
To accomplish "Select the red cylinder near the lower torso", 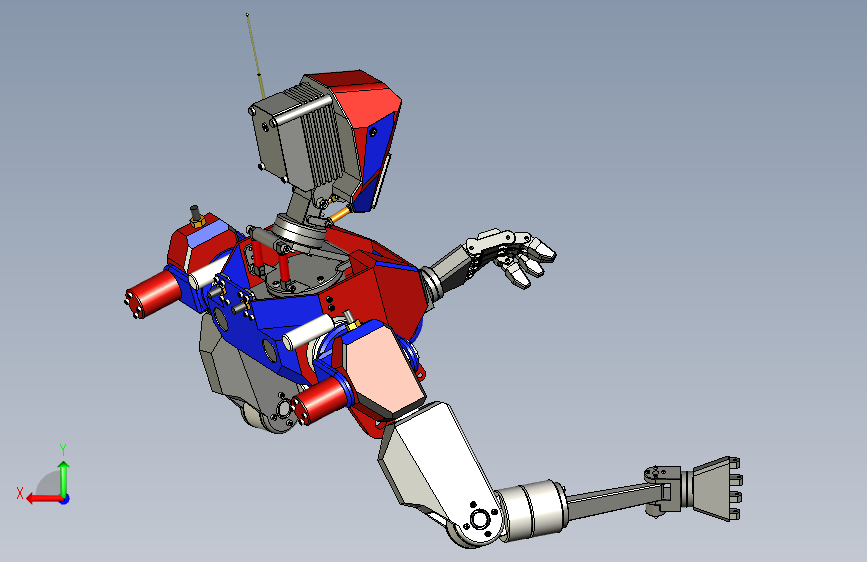I will (x=320, y=401).
